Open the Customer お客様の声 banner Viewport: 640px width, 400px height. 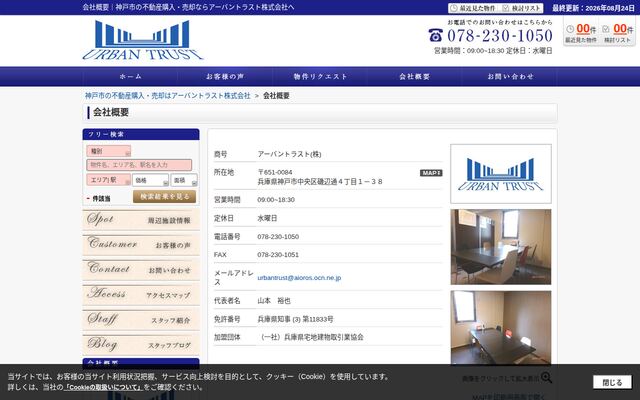click(141, 244)
